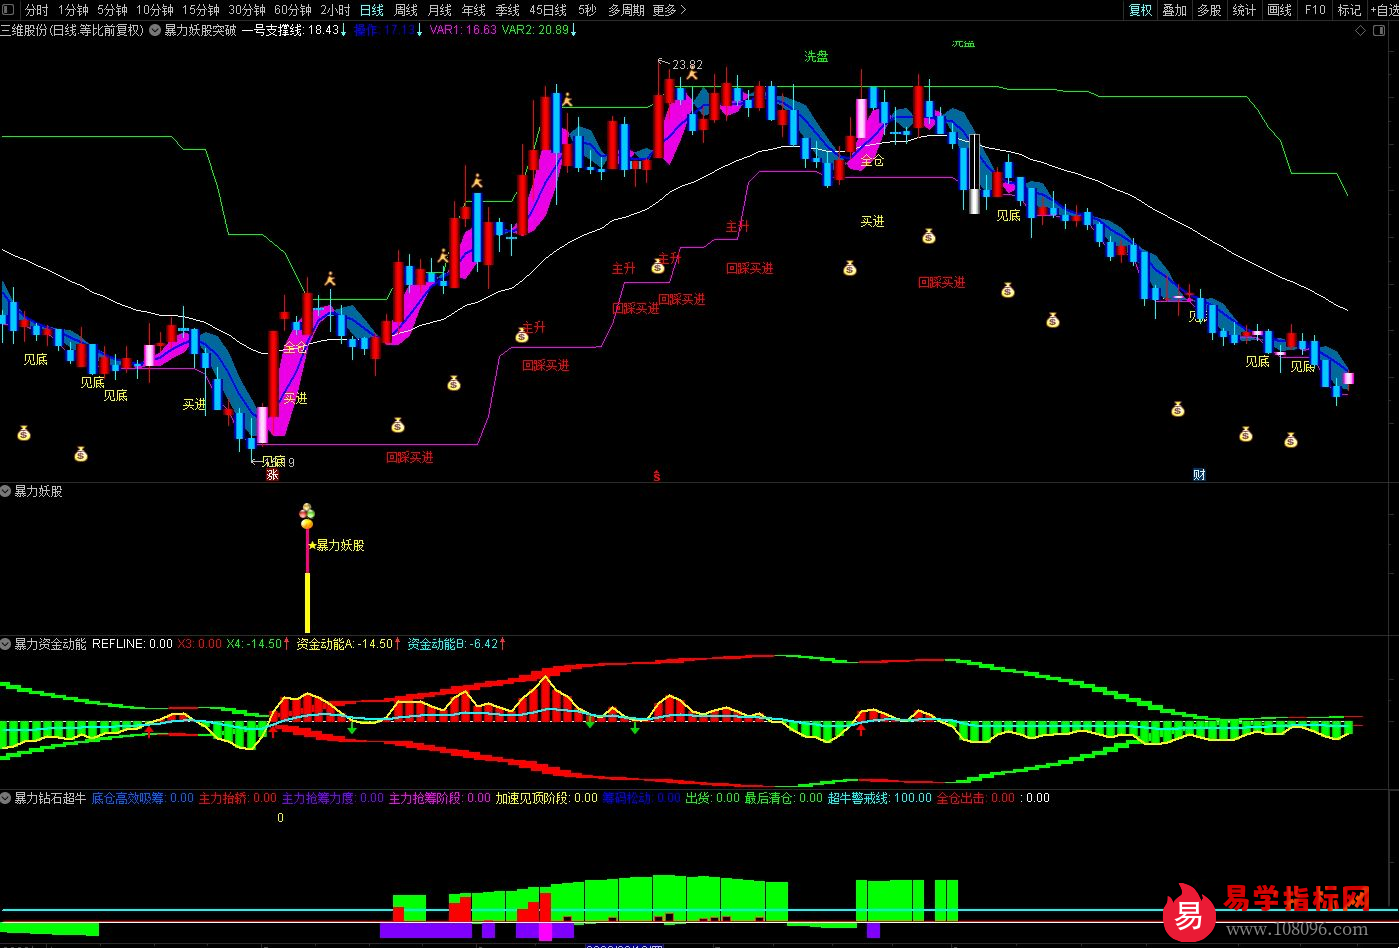Click the 加速见顶阶段: 0.00 value
1399x948 pixels.
click(x=546, y=798)
